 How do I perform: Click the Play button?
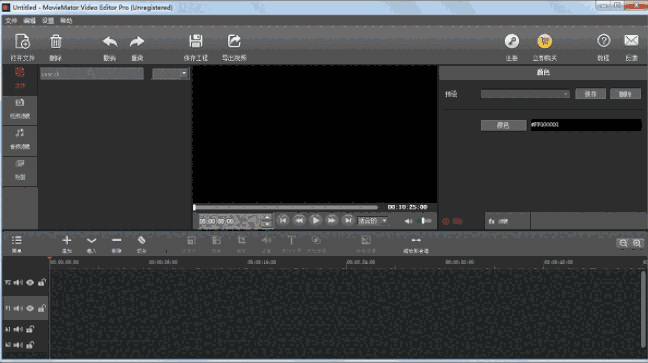point(315,221)
